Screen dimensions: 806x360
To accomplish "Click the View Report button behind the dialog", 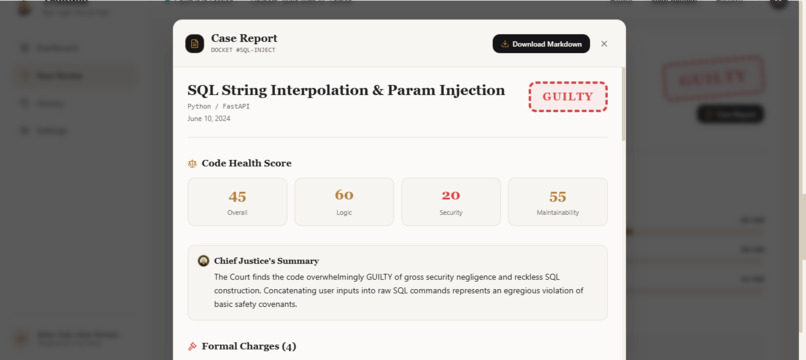I will (x=730, y=114).
